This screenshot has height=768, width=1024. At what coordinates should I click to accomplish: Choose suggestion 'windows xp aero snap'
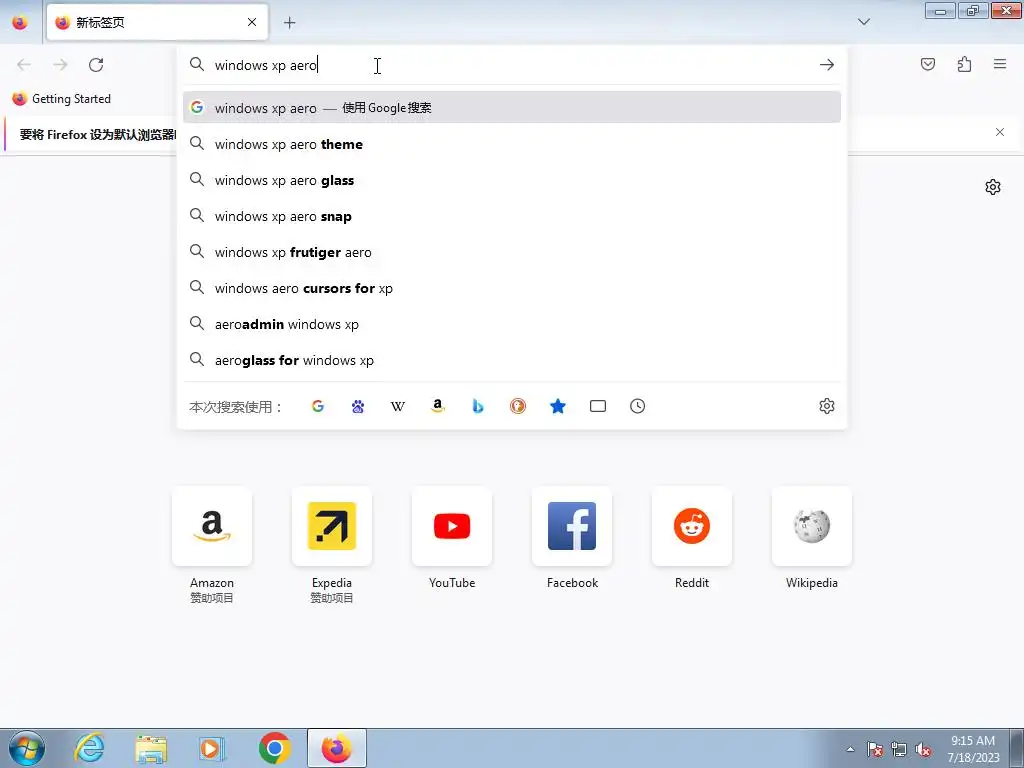[512, 216]
